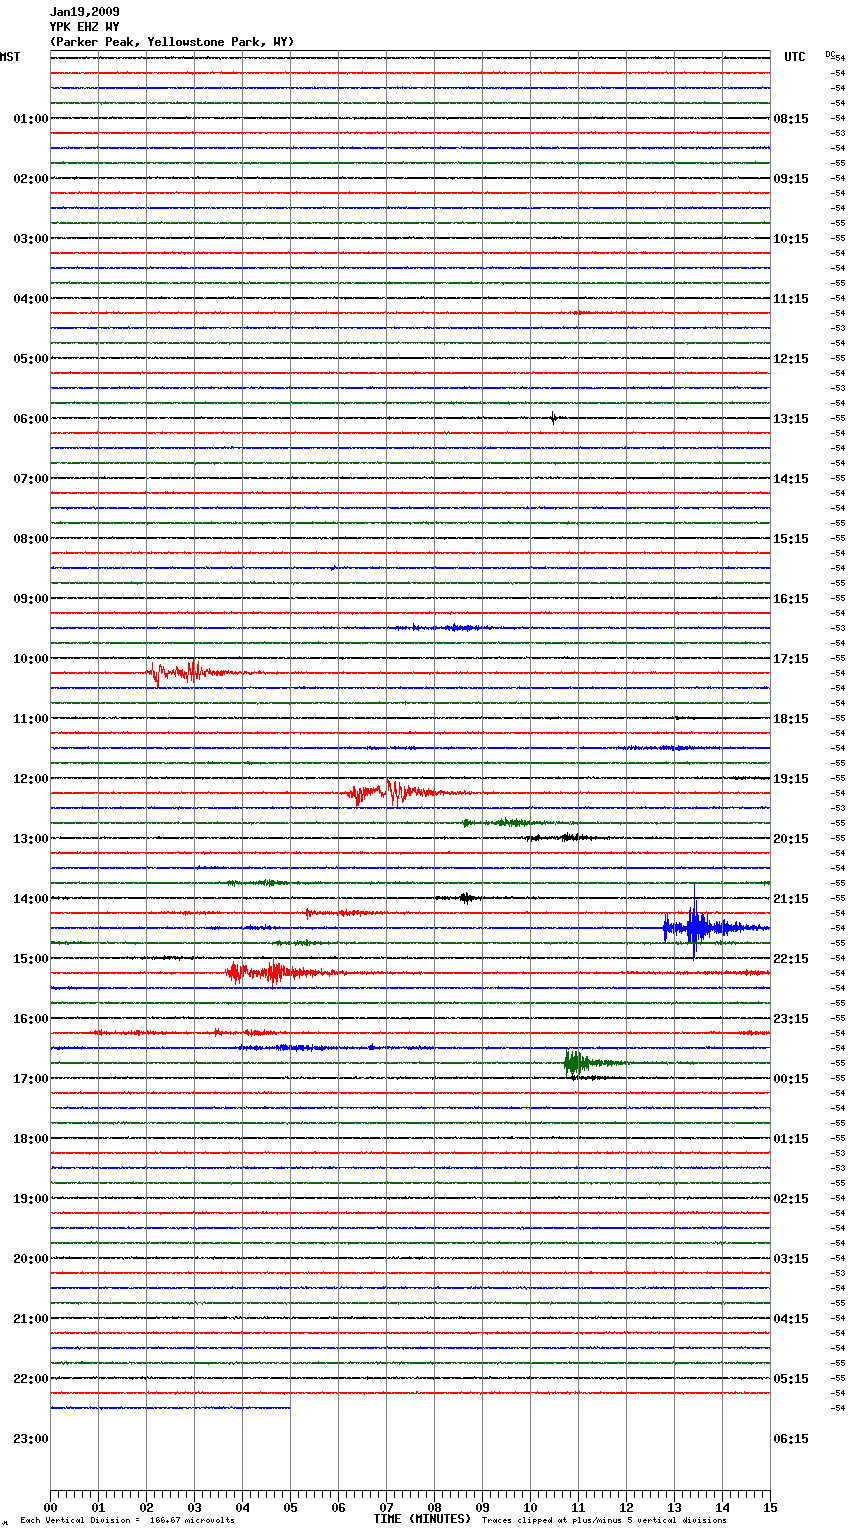This screenshot has width=850, height=1534.
Task: Click the 13 minute axis tick label
Action: click(x=674, y=1507)
